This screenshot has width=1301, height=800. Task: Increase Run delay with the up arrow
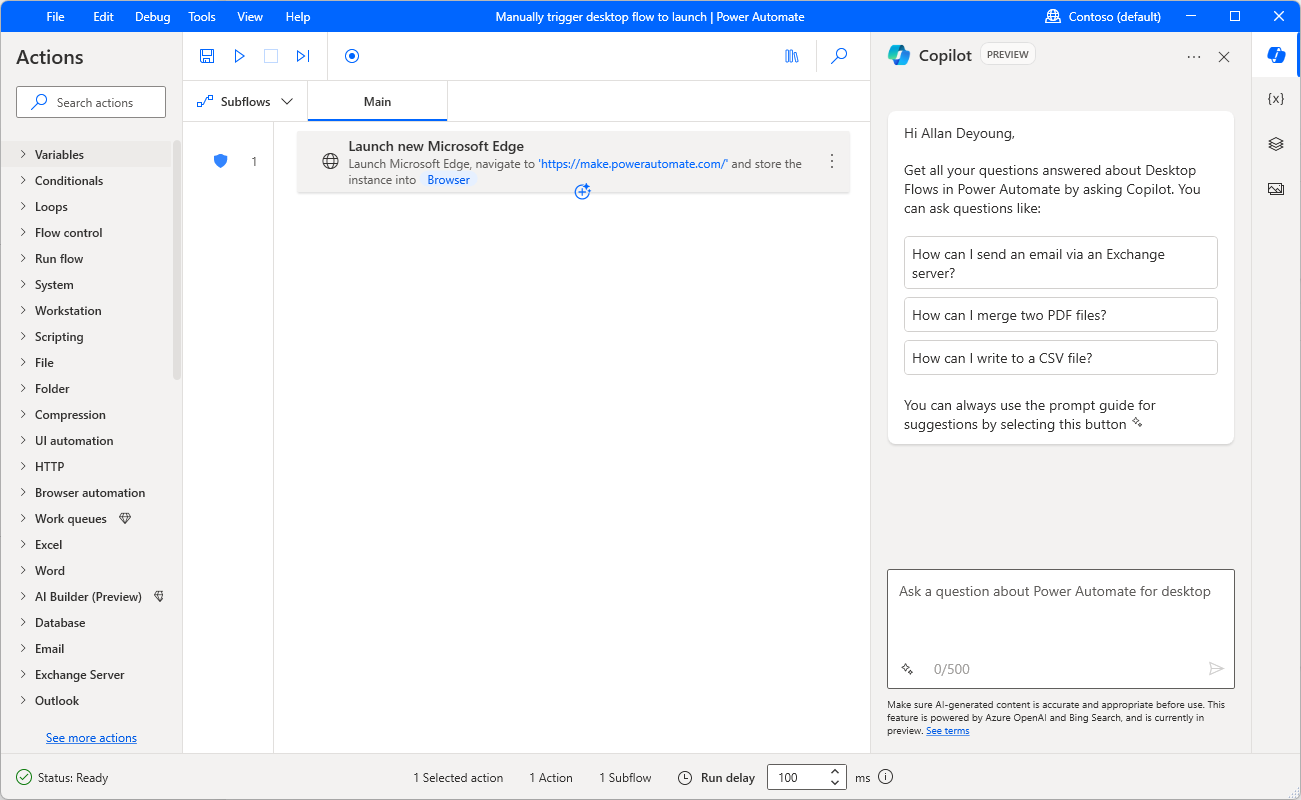[x=835, y=771]
